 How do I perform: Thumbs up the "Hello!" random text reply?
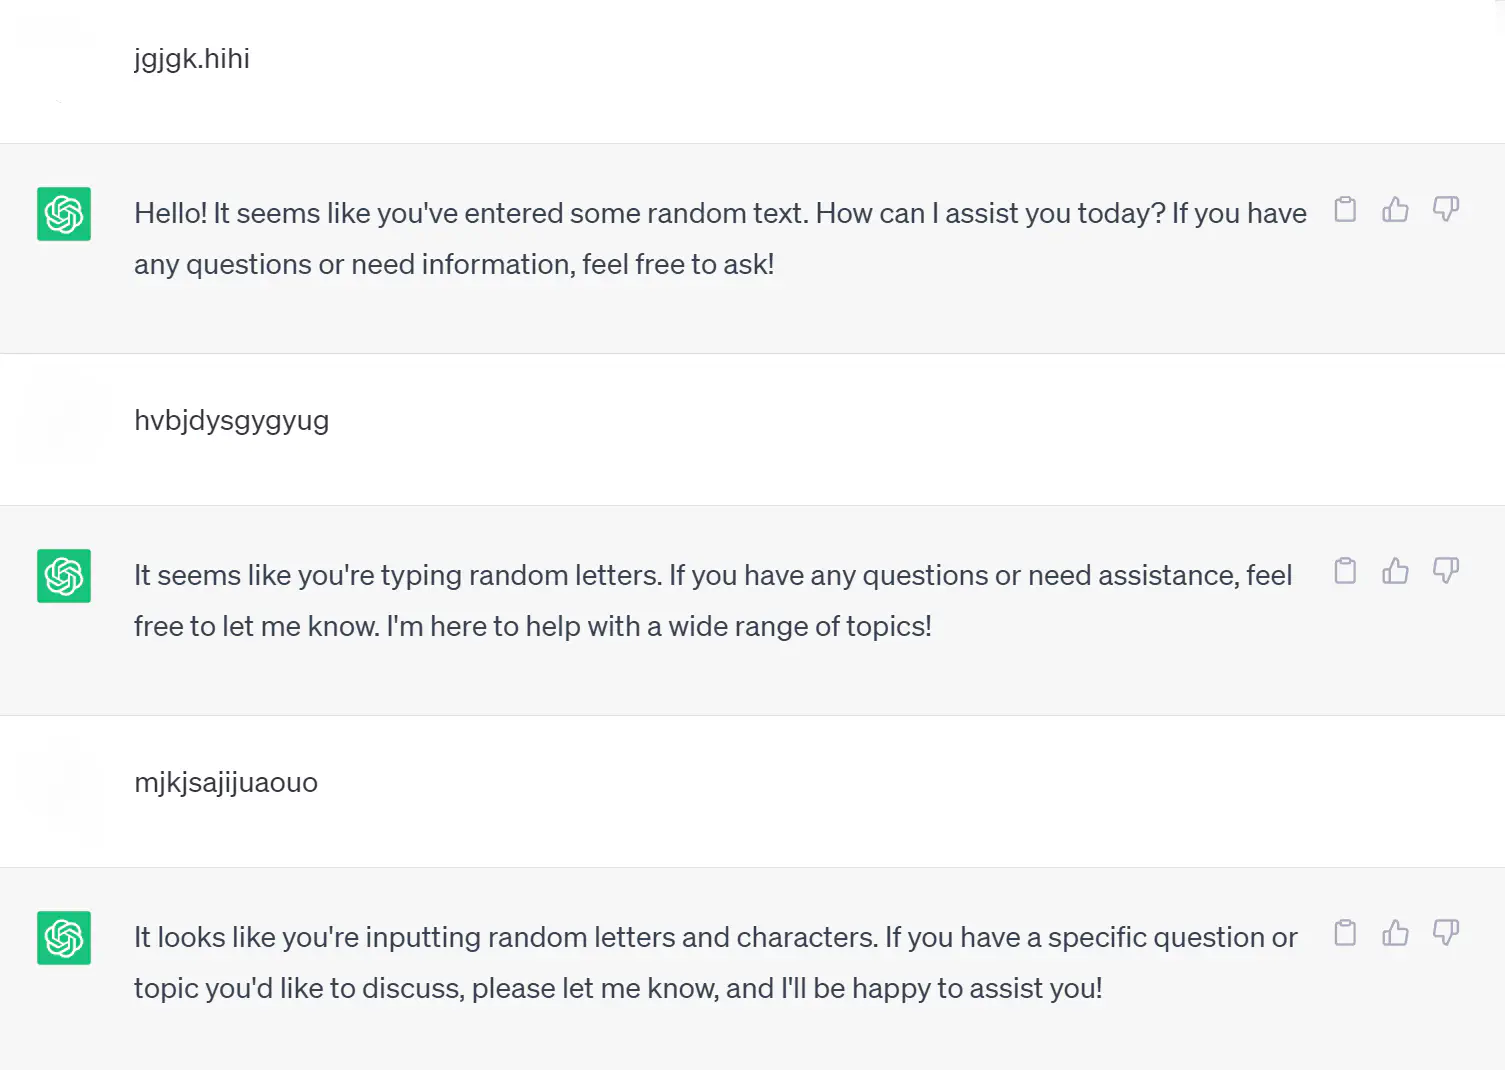click(x=1395, y=209)
